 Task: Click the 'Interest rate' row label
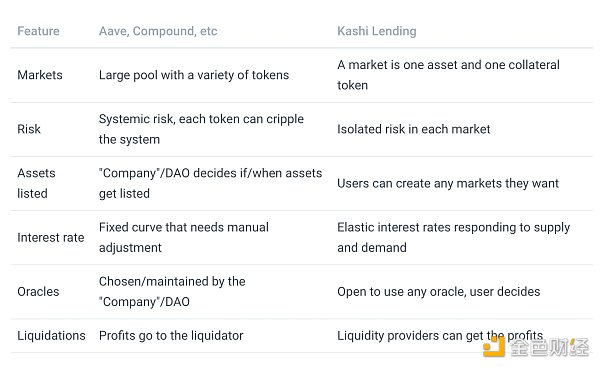click(51, 238)
